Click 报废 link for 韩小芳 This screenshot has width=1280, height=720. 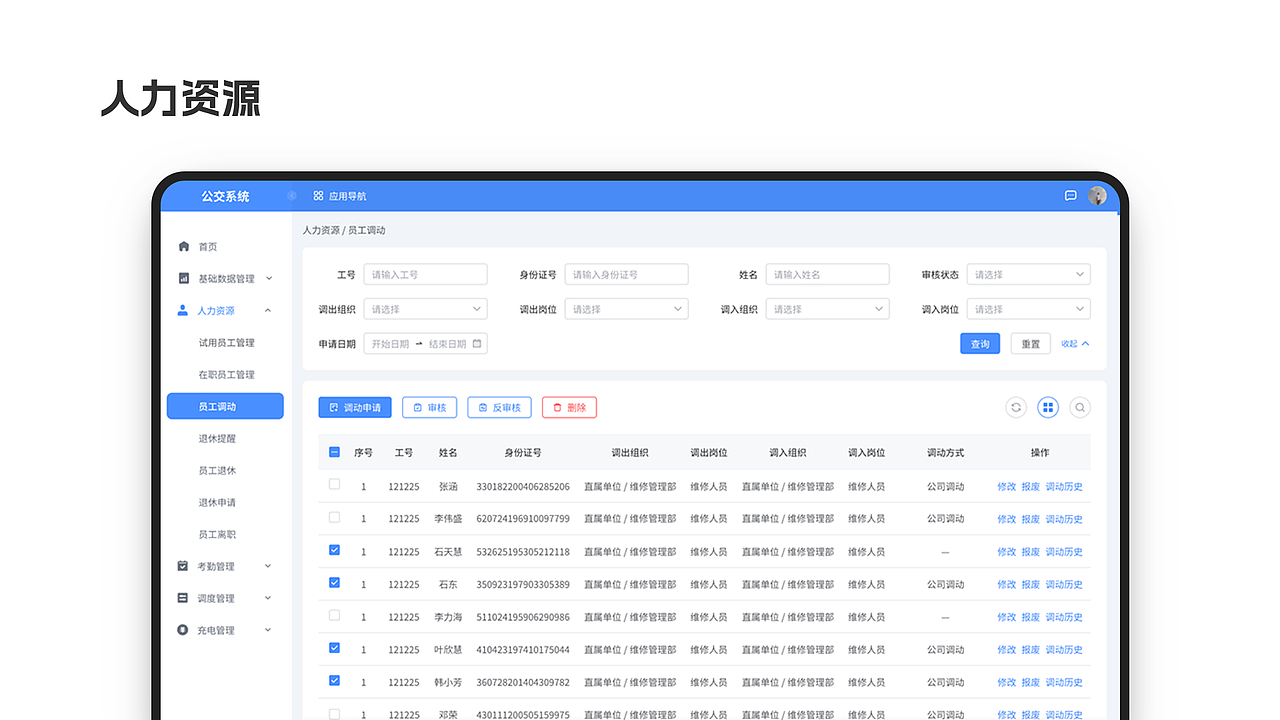coord(1031,683)
